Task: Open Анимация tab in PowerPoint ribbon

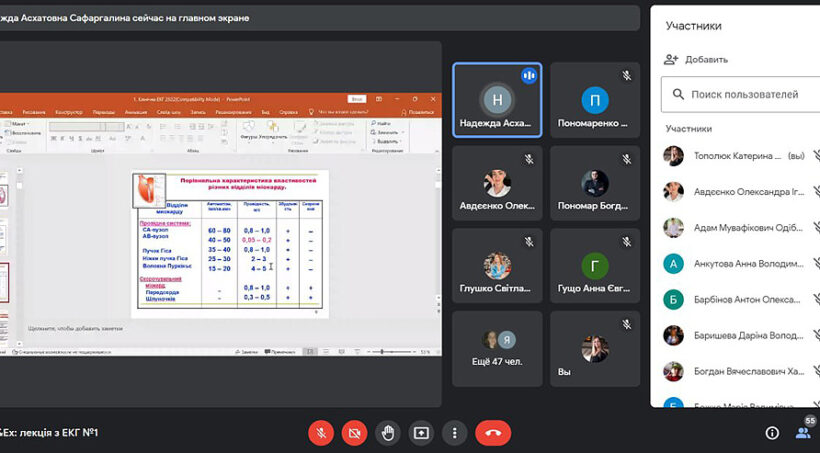Action: 135,112
